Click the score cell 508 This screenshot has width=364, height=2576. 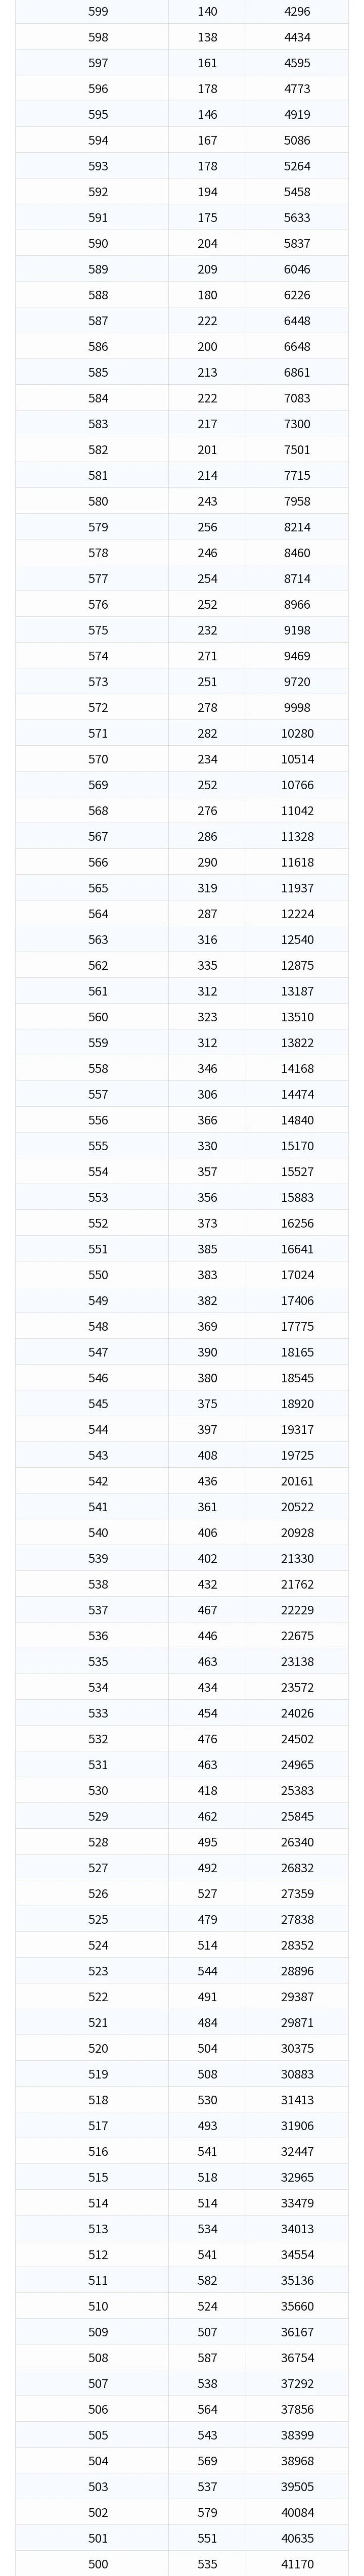coord(98,2358)
